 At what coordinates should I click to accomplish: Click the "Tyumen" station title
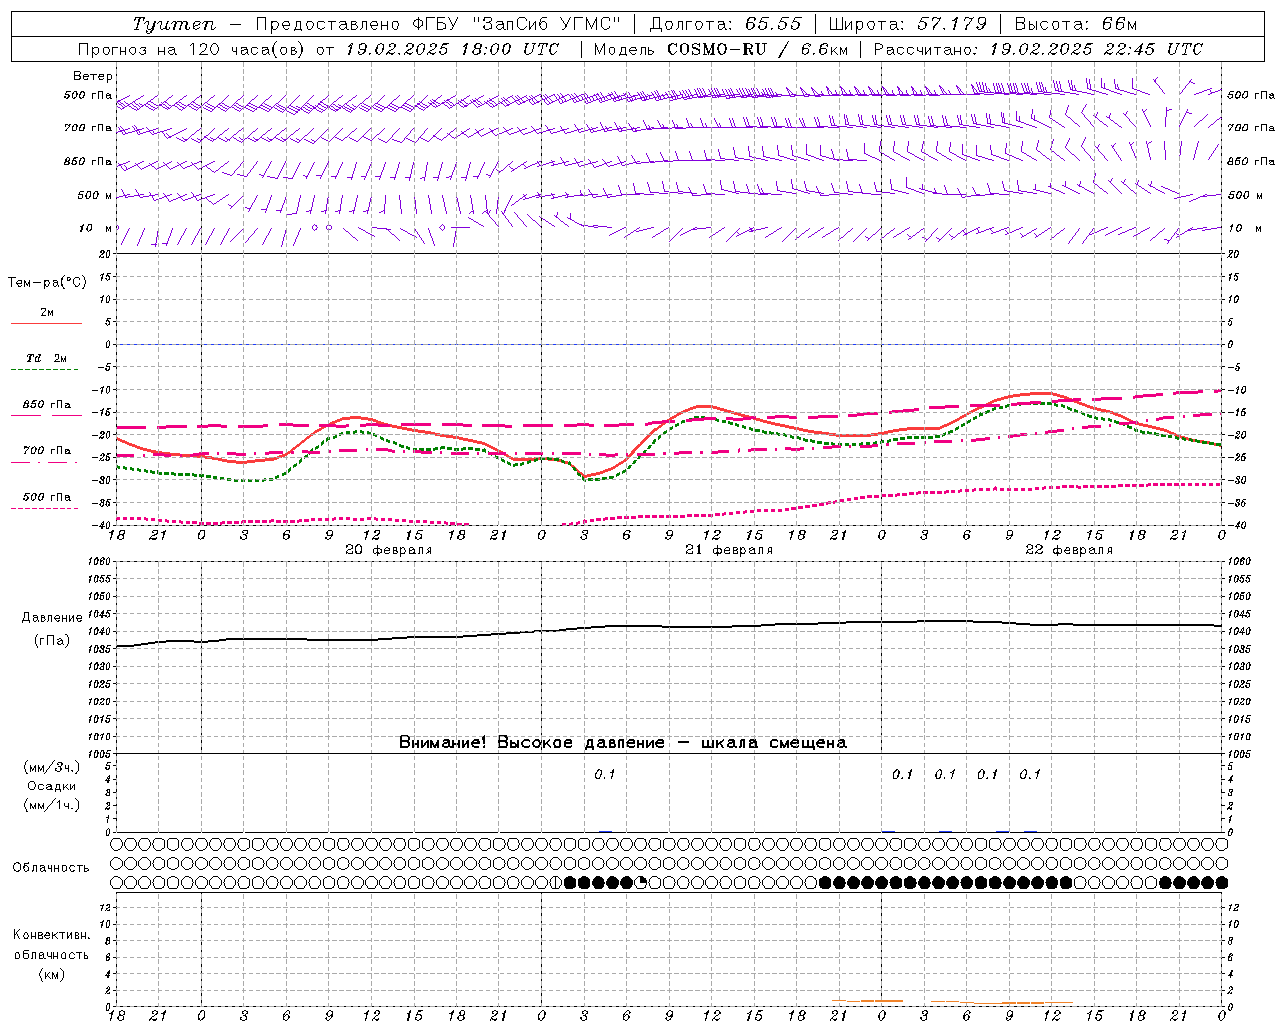(174, 24)
